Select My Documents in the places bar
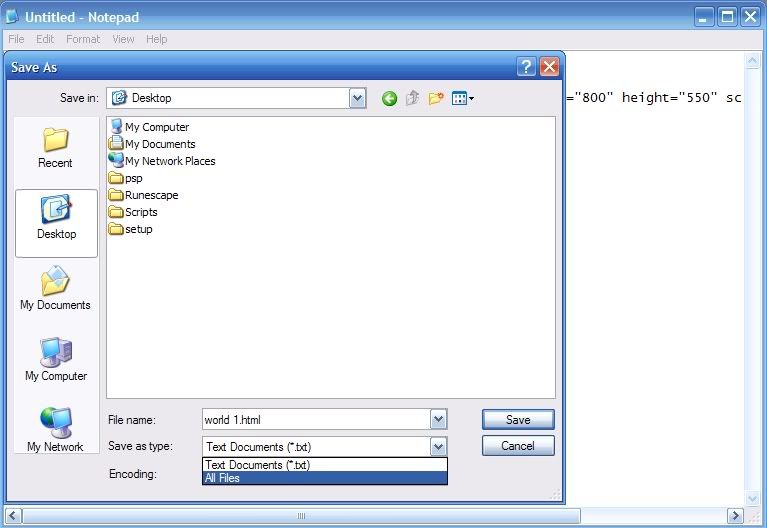Image resolution: width=767 pixels, height=528 pixels. (x=56, y=289)
